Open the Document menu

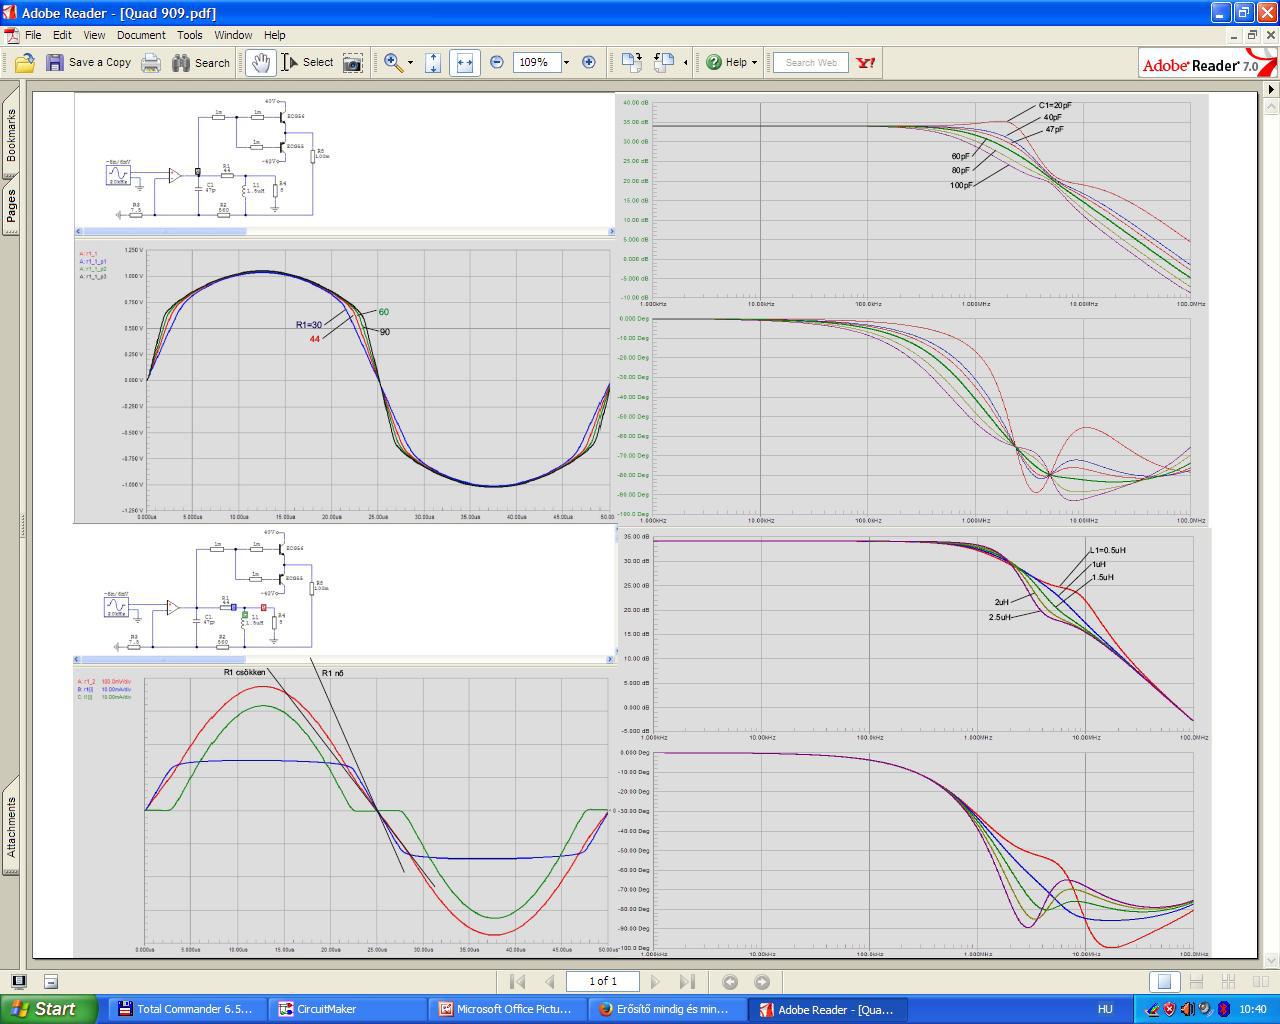click(x=141, y=35)
